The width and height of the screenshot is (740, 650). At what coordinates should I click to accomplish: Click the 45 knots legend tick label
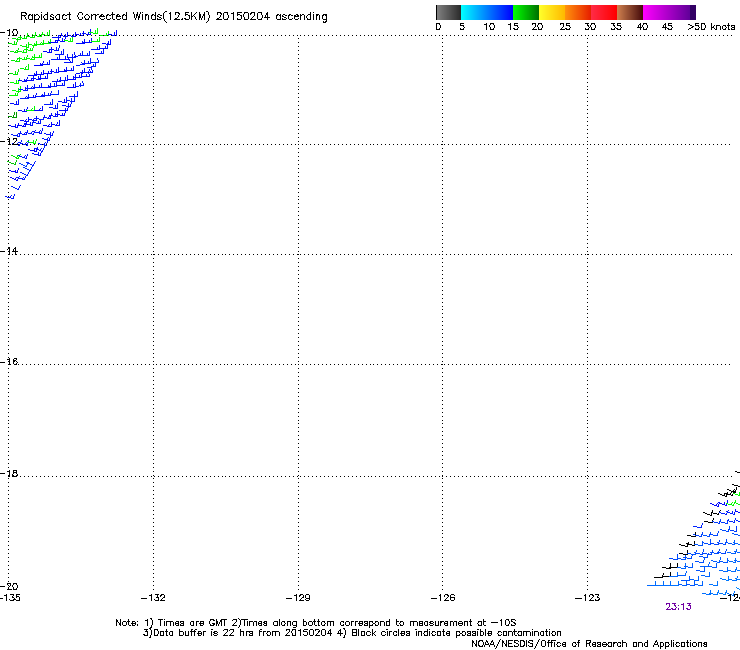[667, 27]
